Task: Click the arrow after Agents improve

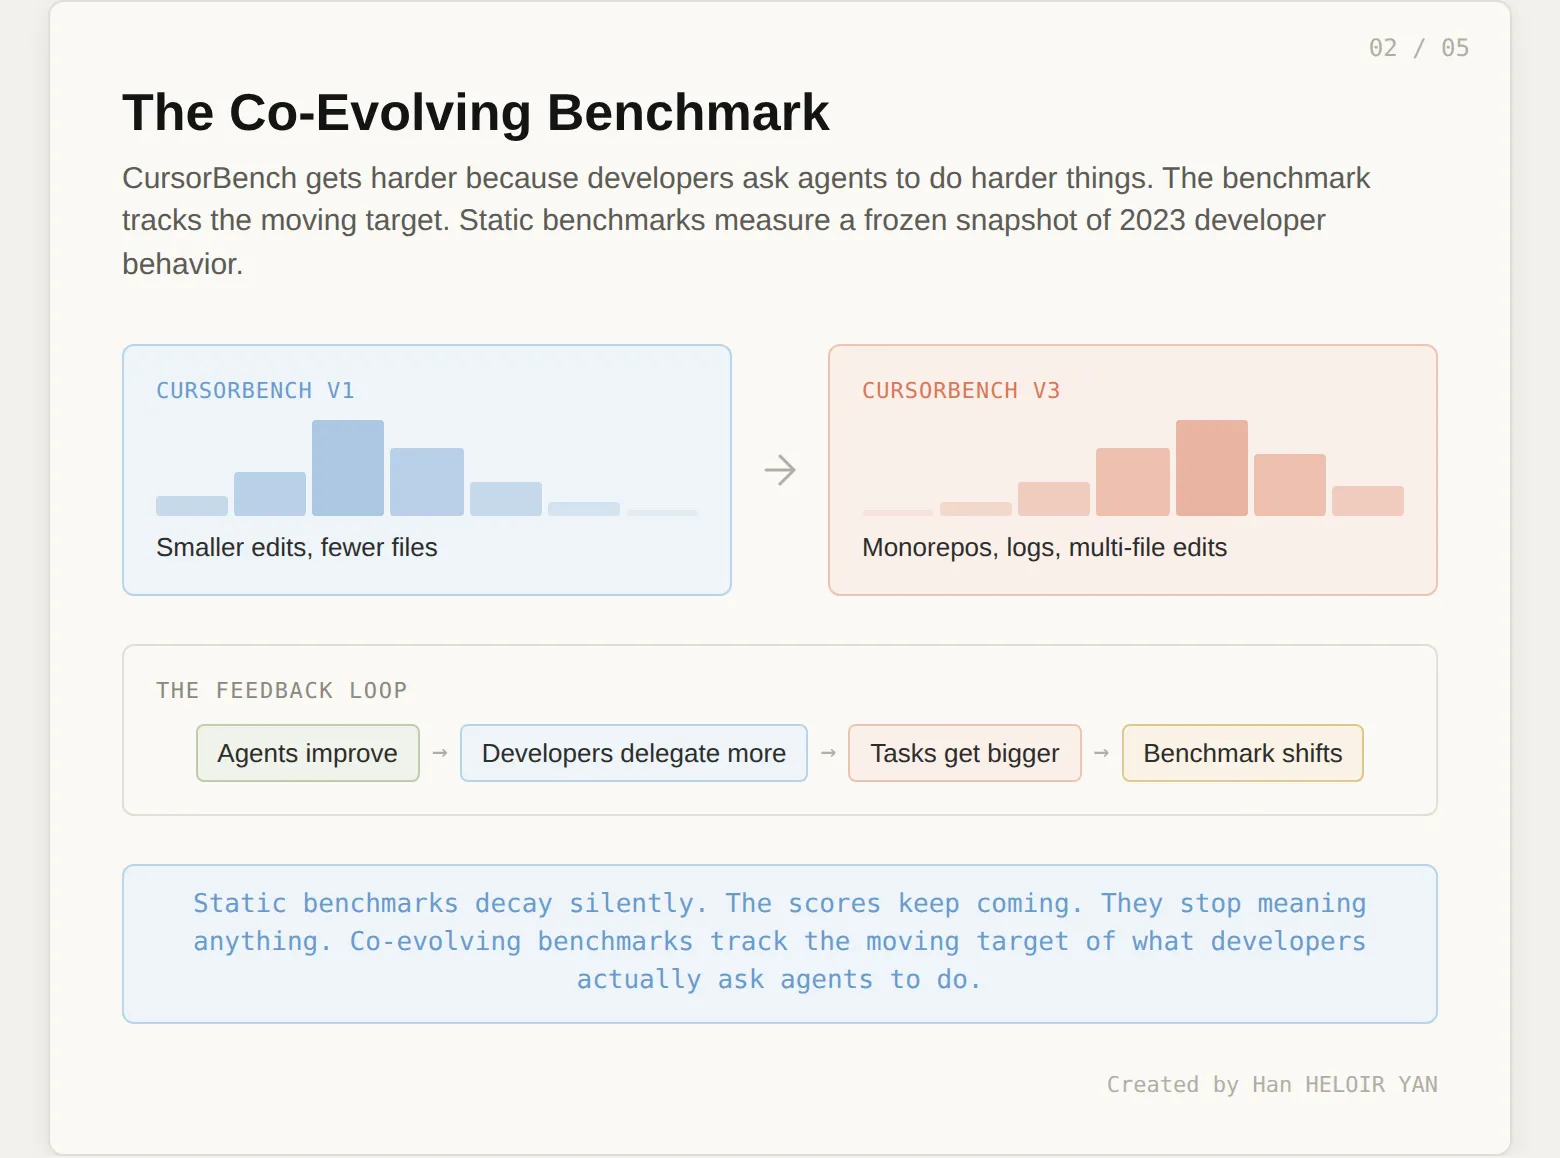Action: (440, 753)
